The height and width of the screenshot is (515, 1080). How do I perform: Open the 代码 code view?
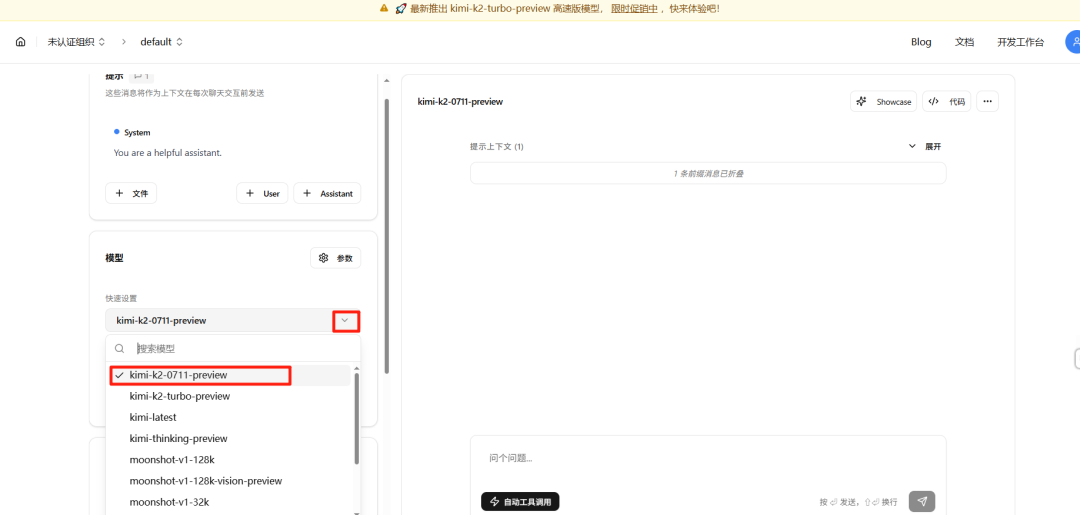click(x=946, y=101)
